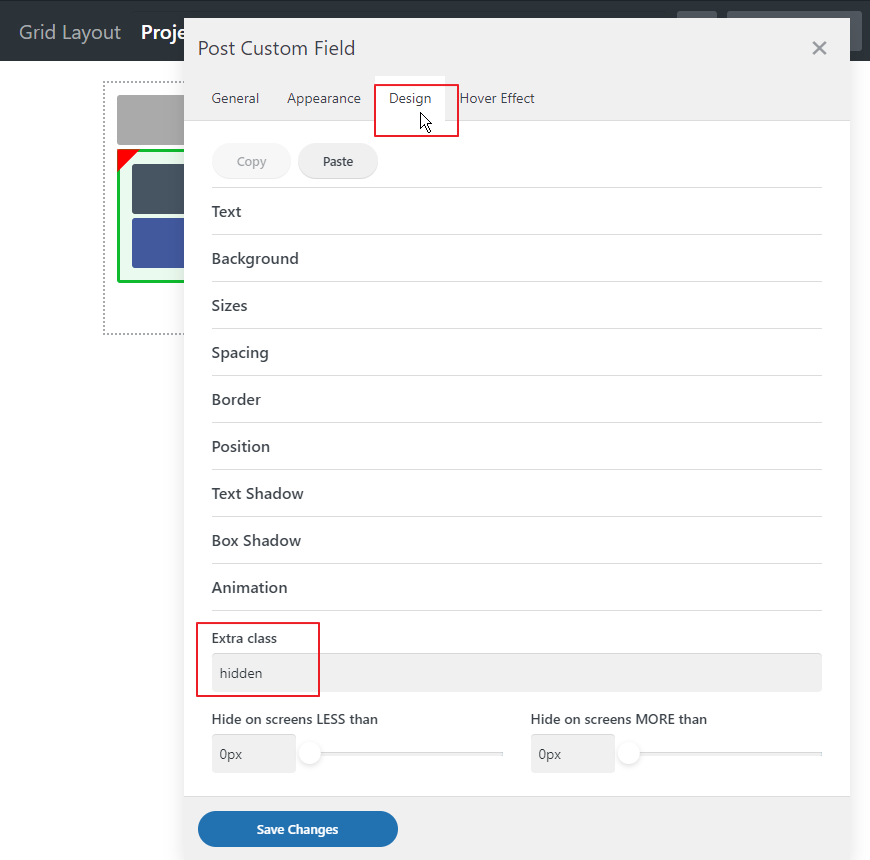Image resolution: width=870 pixels, height=860 pixels.
Task: Expand the Box Shadow section
Action: [517, 540]
